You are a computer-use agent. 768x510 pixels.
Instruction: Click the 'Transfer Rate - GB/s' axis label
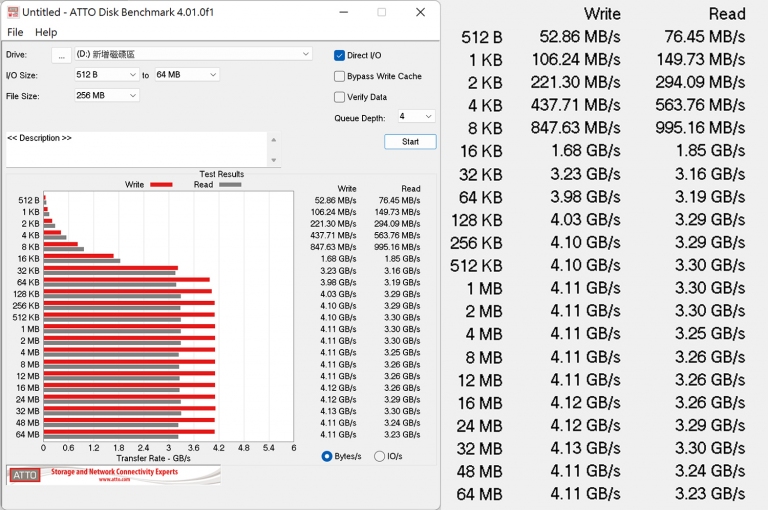click(x=153, y=459)
